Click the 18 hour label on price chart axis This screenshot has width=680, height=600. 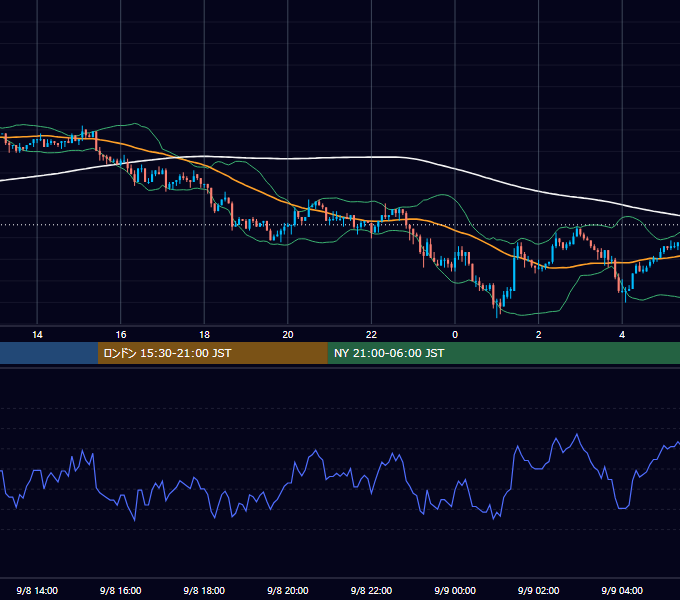pos(204,335)
